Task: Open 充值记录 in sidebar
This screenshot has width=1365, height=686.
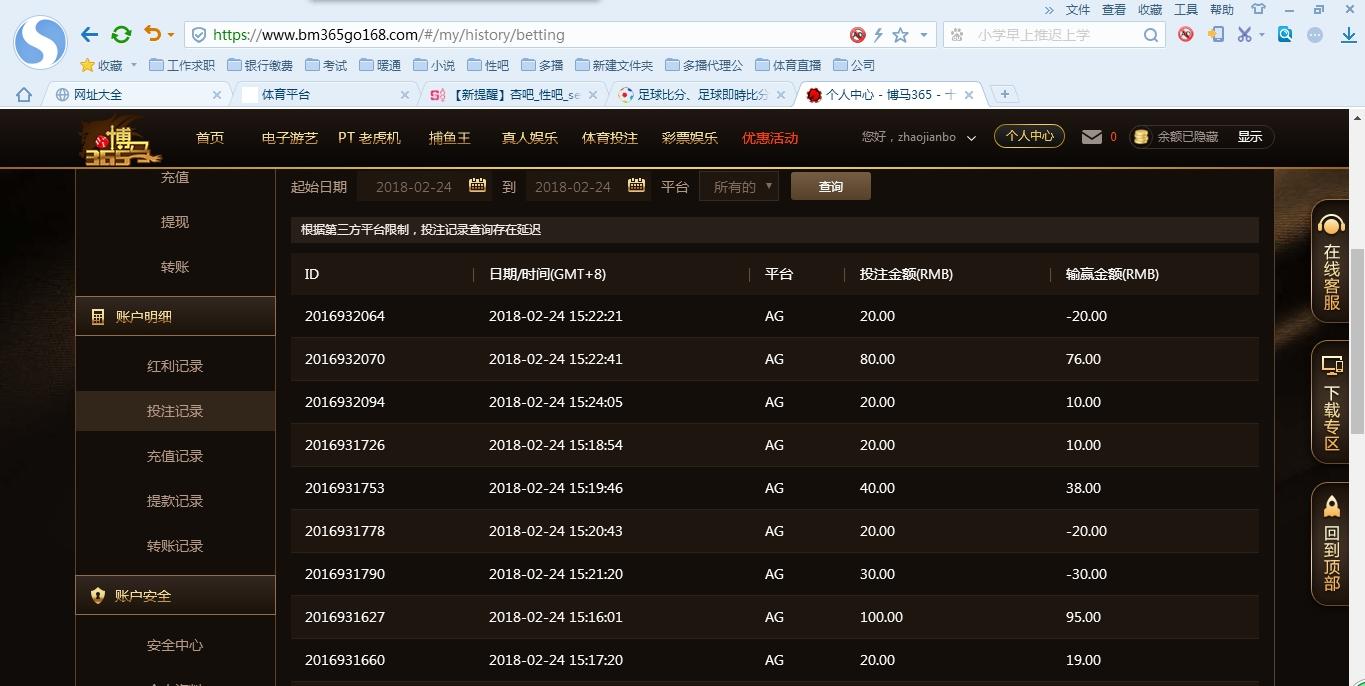Action: coord(175,456)
